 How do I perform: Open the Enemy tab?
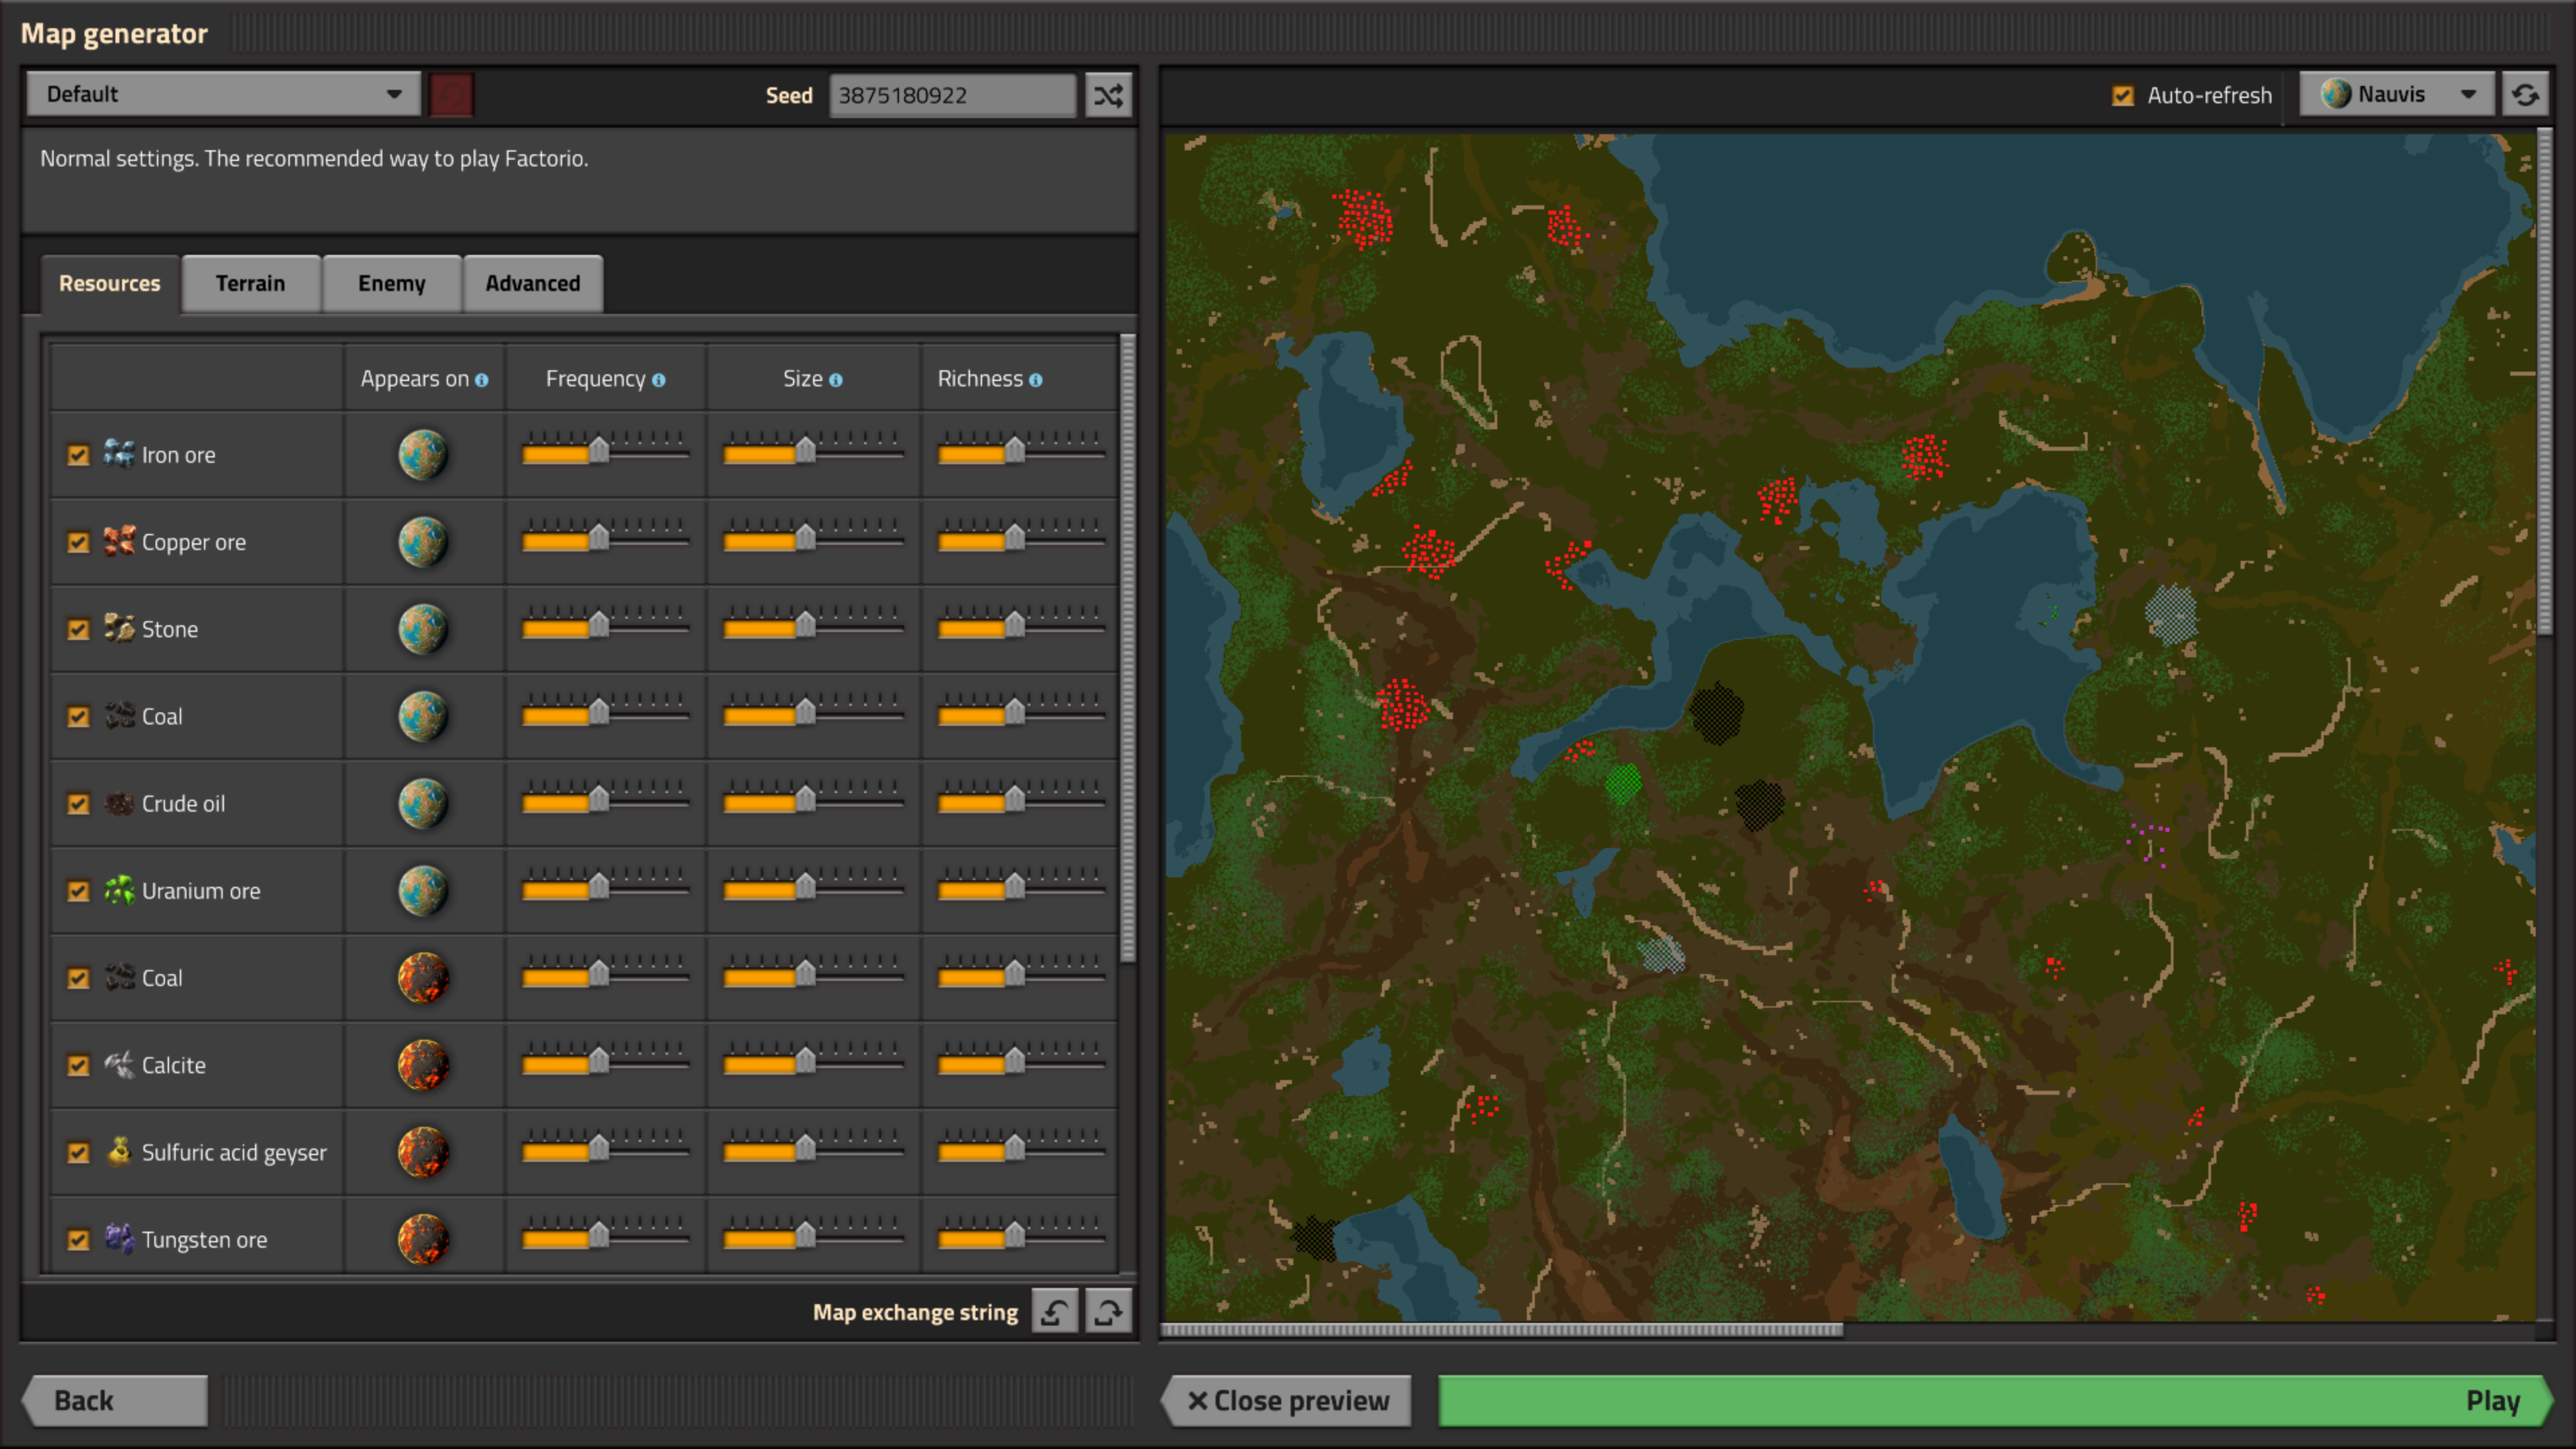pos(391,283)
